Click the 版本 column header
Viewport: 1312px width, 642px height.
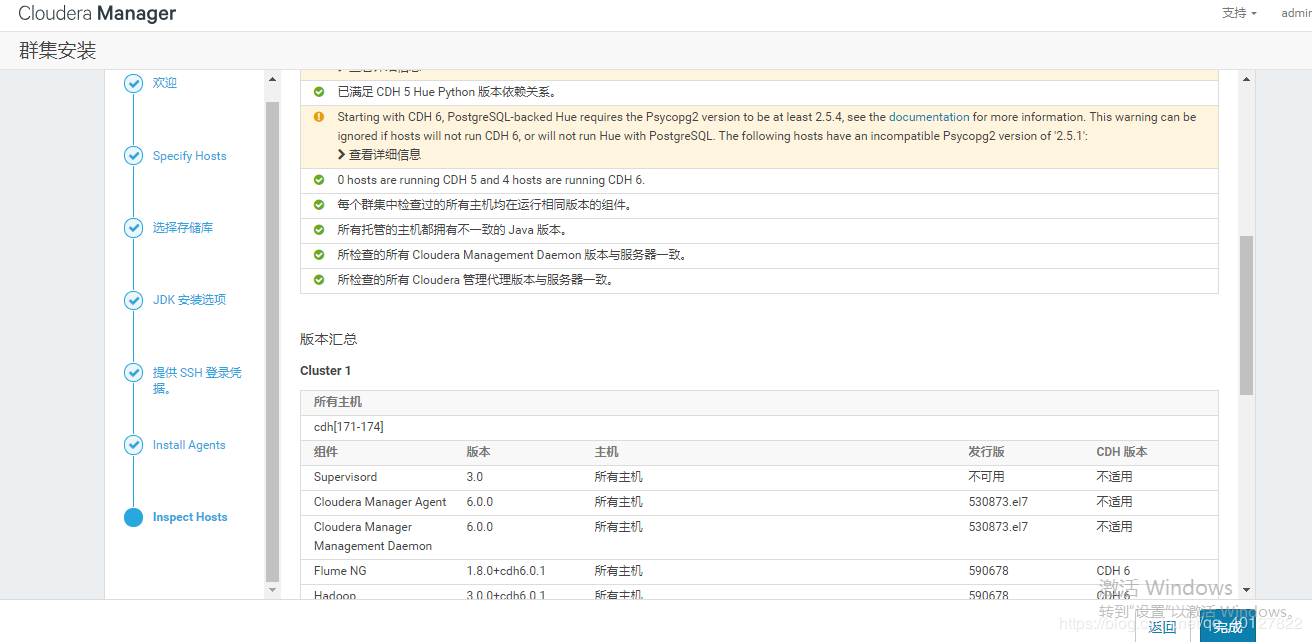(478, 452)
